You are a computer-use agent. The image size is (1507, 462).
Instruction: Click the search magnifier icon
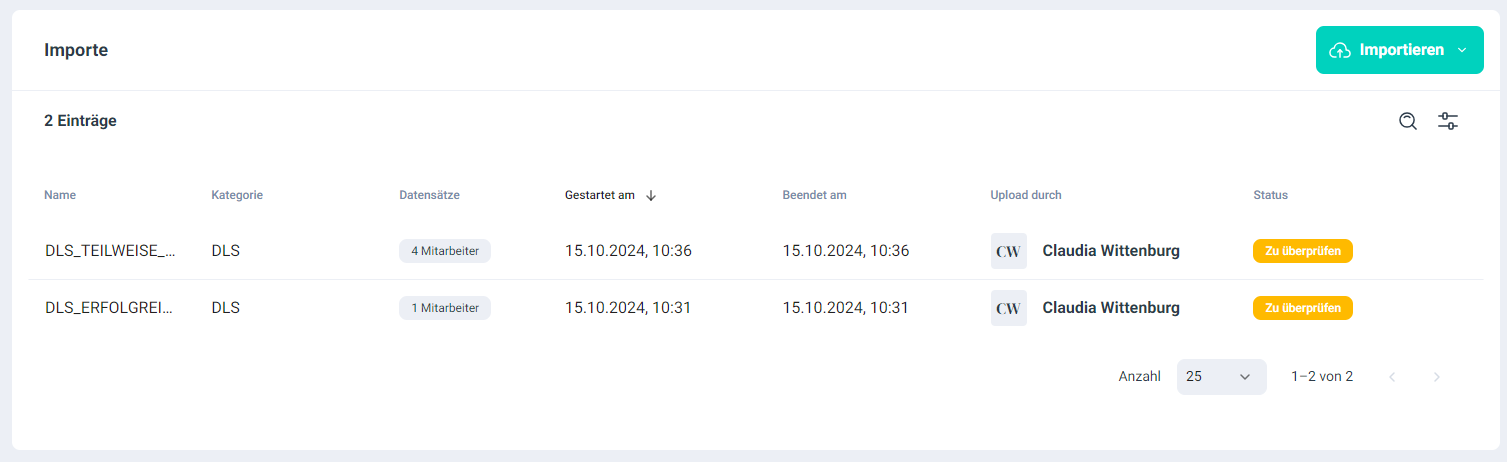pos(1408,121)
